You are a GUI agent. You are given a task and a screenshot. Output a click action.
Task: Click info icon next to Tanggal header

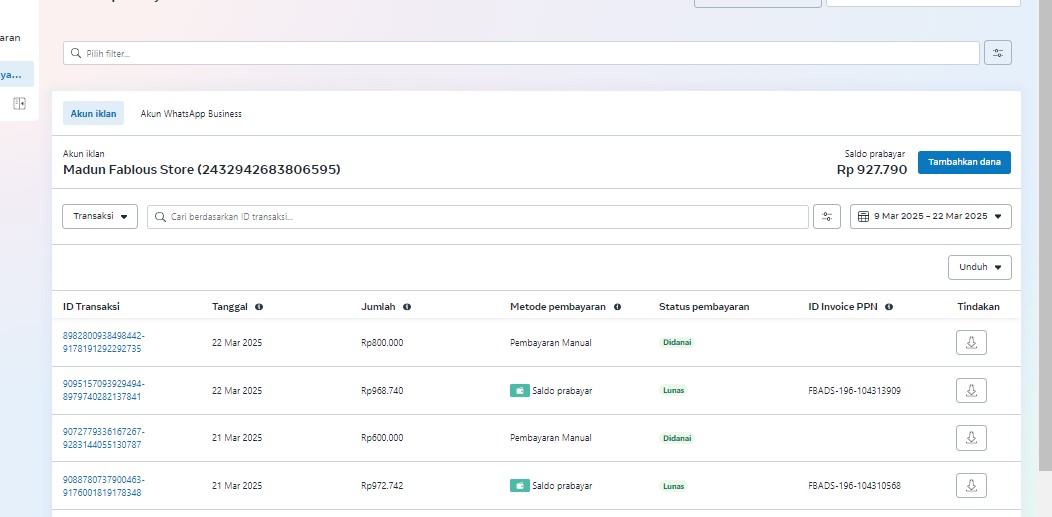click(x=259, y=307)
